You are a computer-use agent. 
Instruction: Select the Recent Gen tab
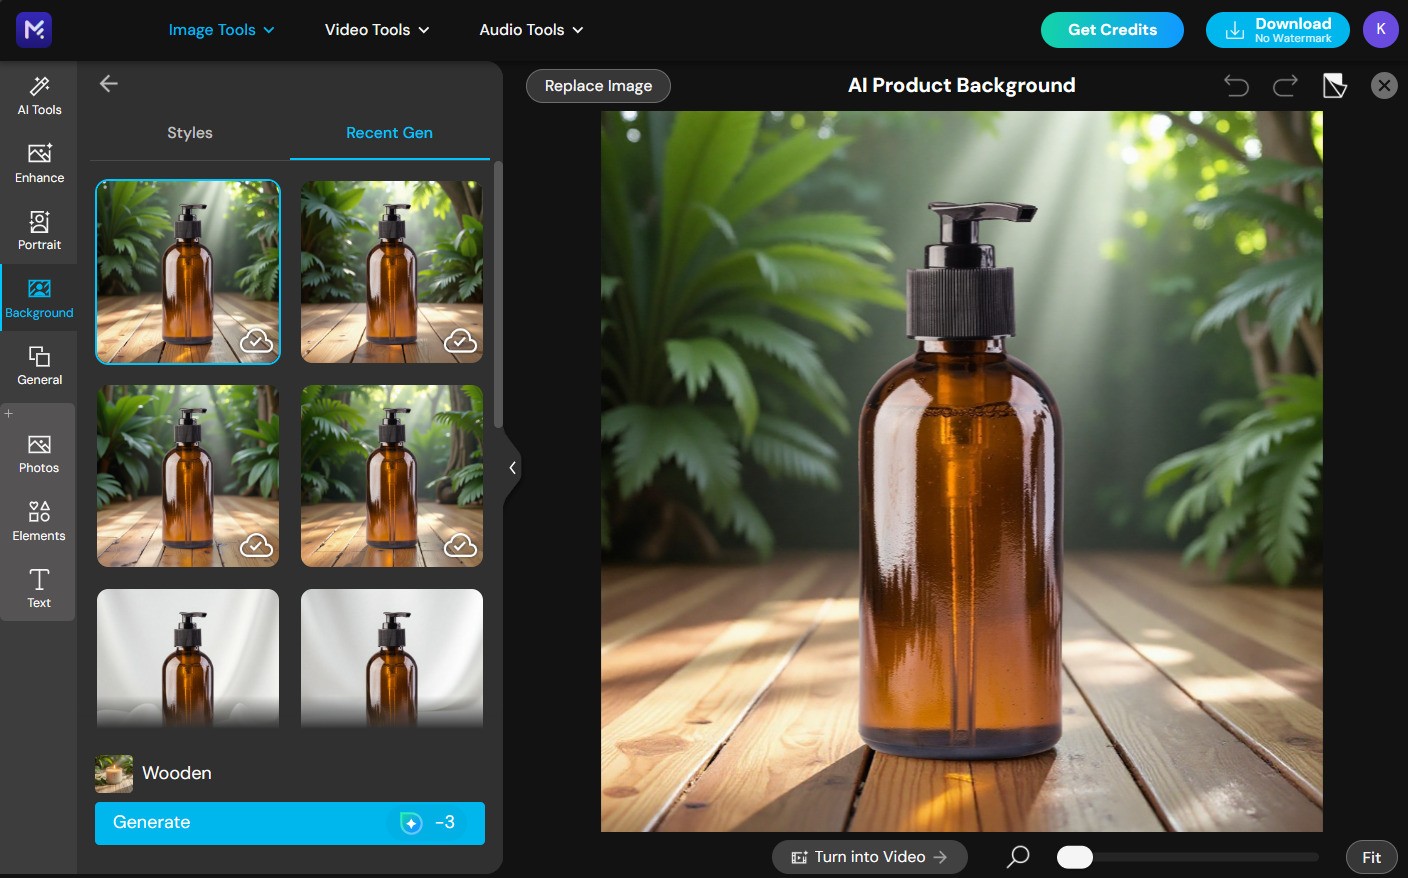[389, 132]
